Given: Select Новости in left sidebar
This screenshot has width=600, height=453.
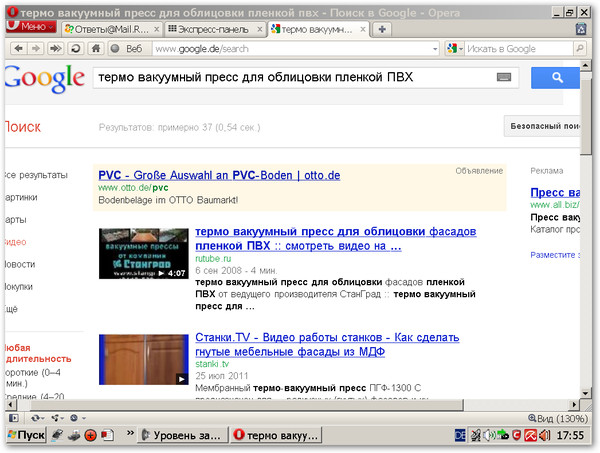Looking at the screenshot, I should (x=20, y=264).
